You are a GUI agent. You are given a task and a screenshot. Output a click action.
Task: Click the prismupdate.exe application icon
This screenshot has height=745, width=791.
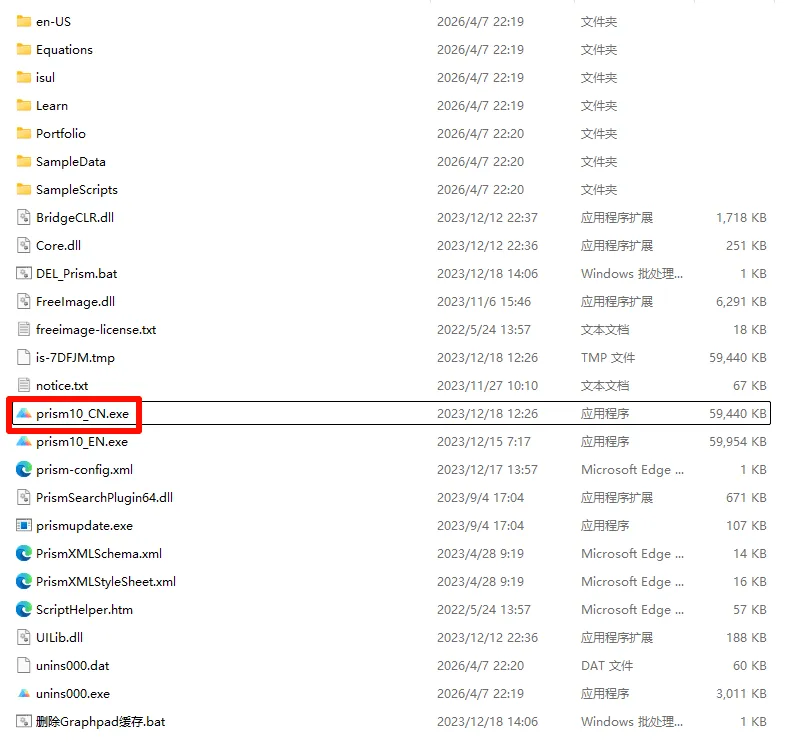[24, 526]
